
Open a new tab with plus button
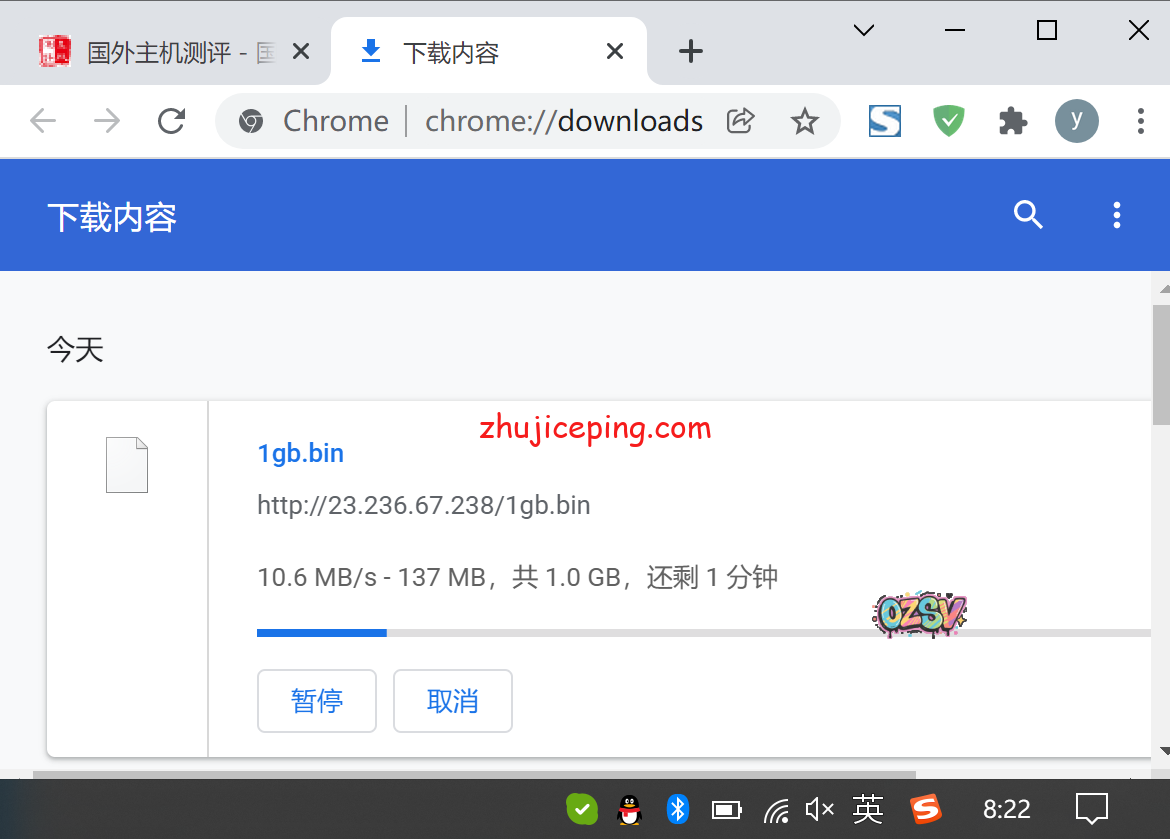click(x=690, y=52)
